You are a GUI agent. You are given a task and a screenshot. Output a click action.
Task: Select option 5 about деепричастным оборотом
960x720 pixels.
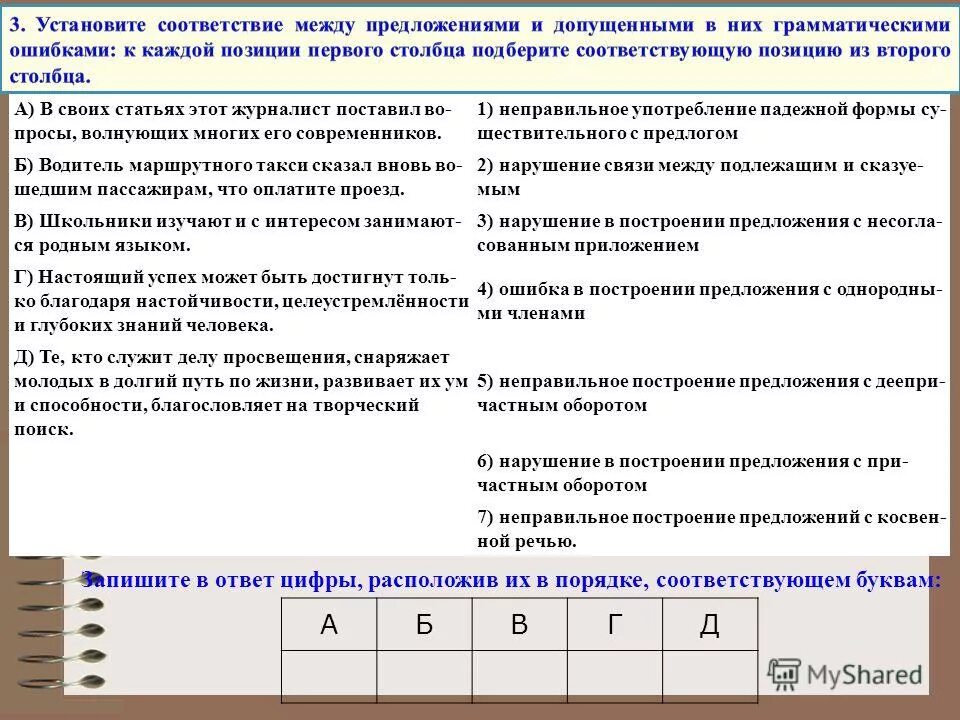point(710,390)
